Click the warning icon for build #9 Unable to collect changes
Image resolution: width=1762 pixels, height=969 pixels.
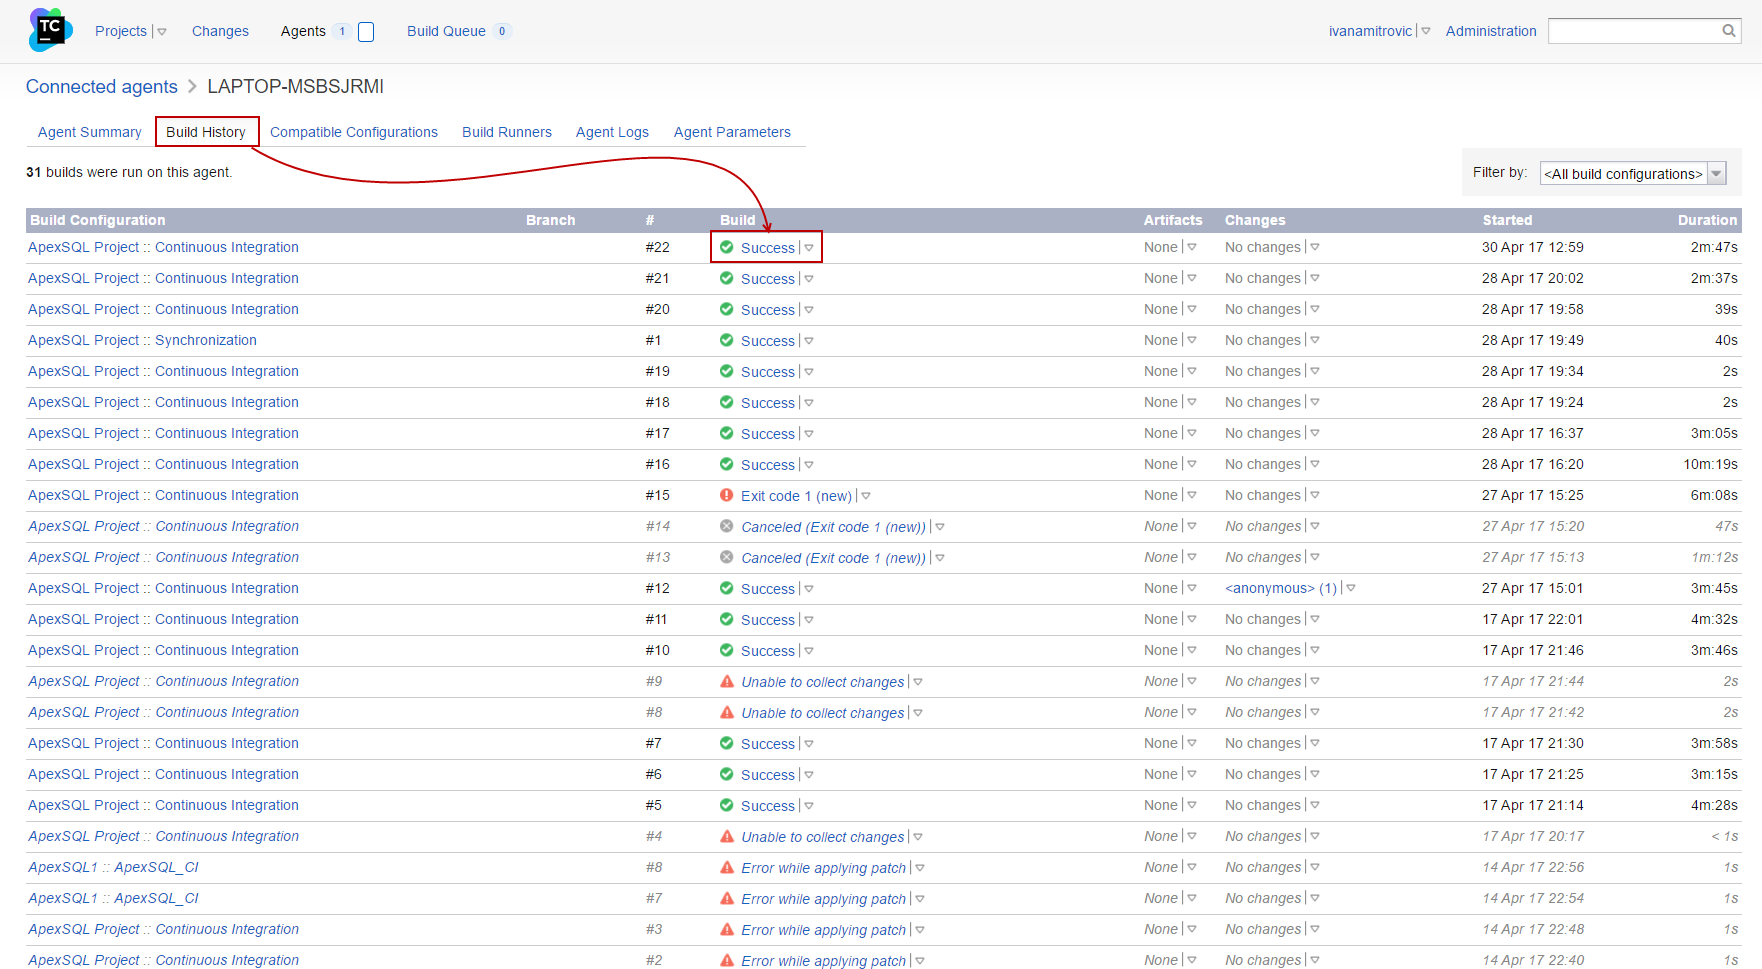pos(726,681)
